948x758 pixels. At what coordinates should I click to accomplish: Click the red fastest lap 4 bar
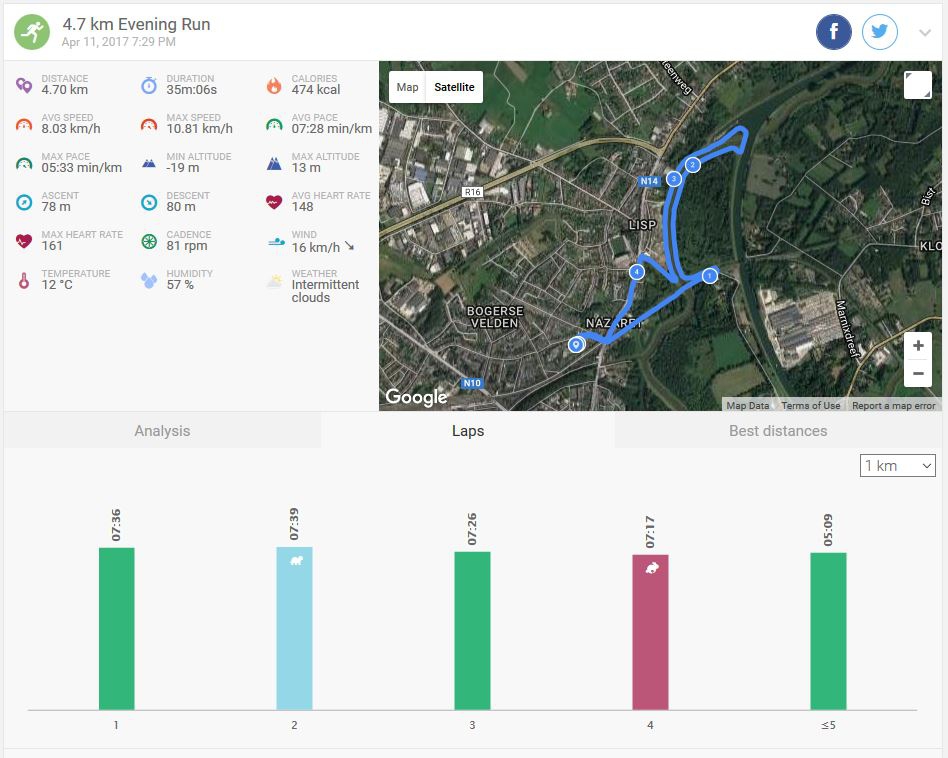[x=650, y=632]
